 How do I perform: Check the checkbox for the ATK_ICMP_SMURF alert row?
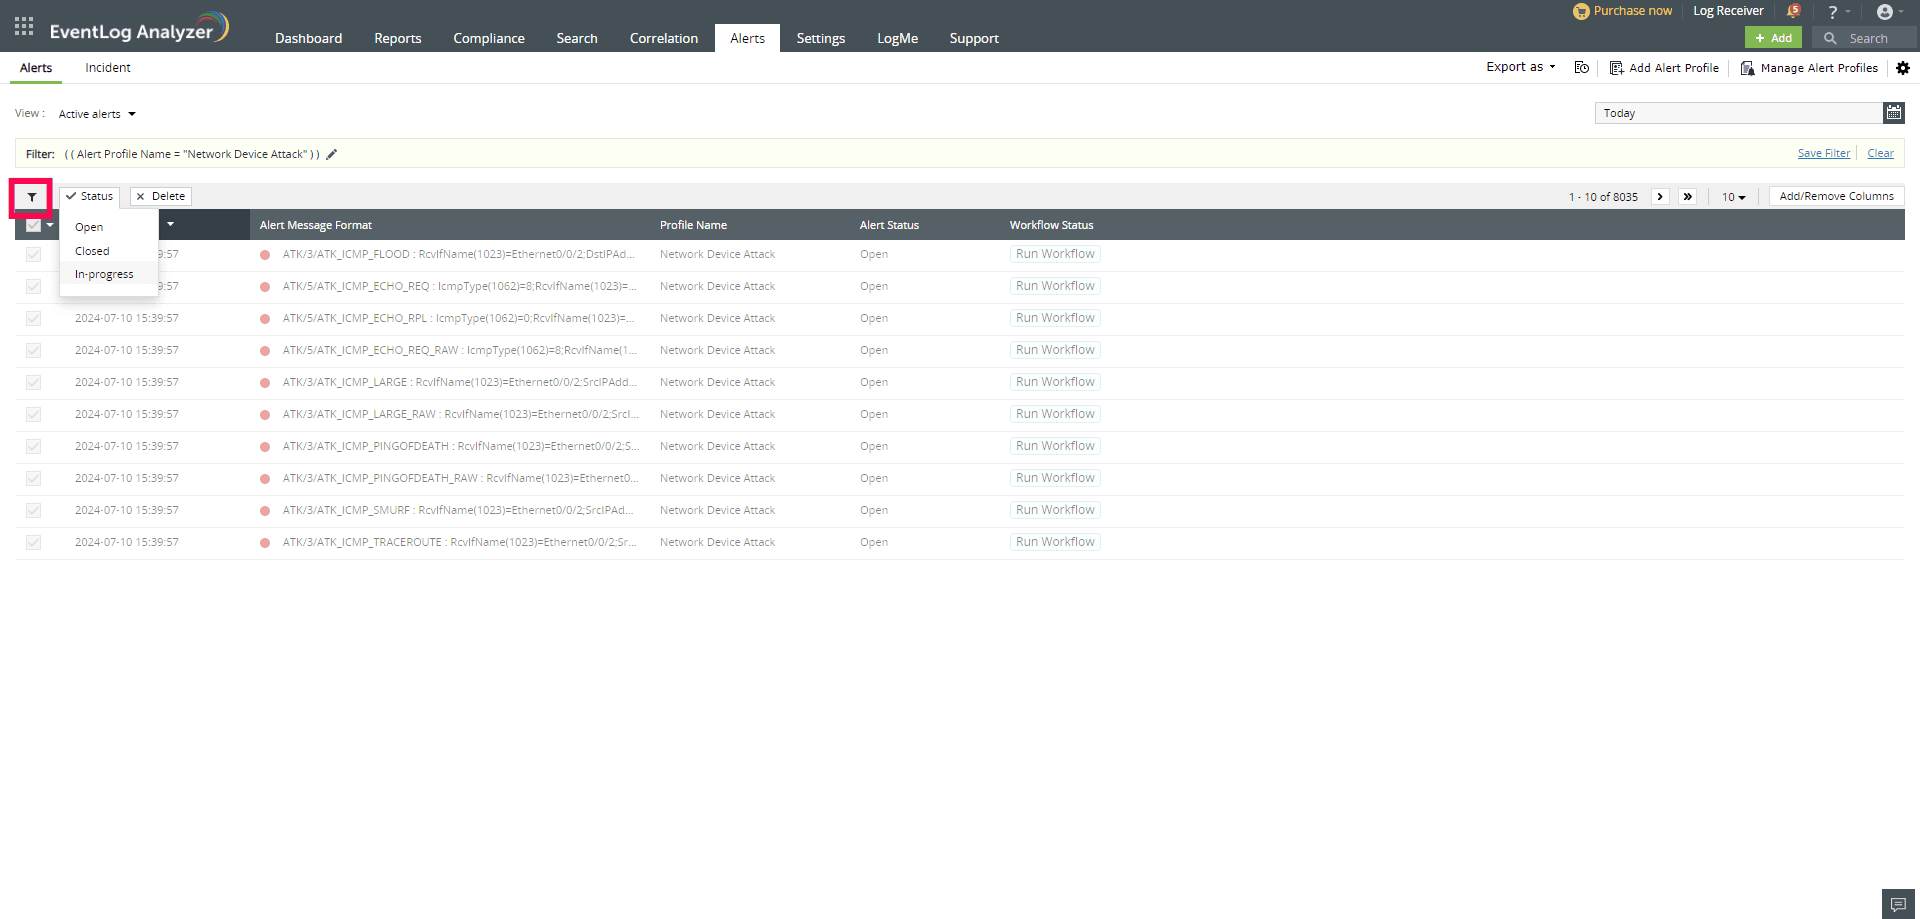tap(33, 510)
